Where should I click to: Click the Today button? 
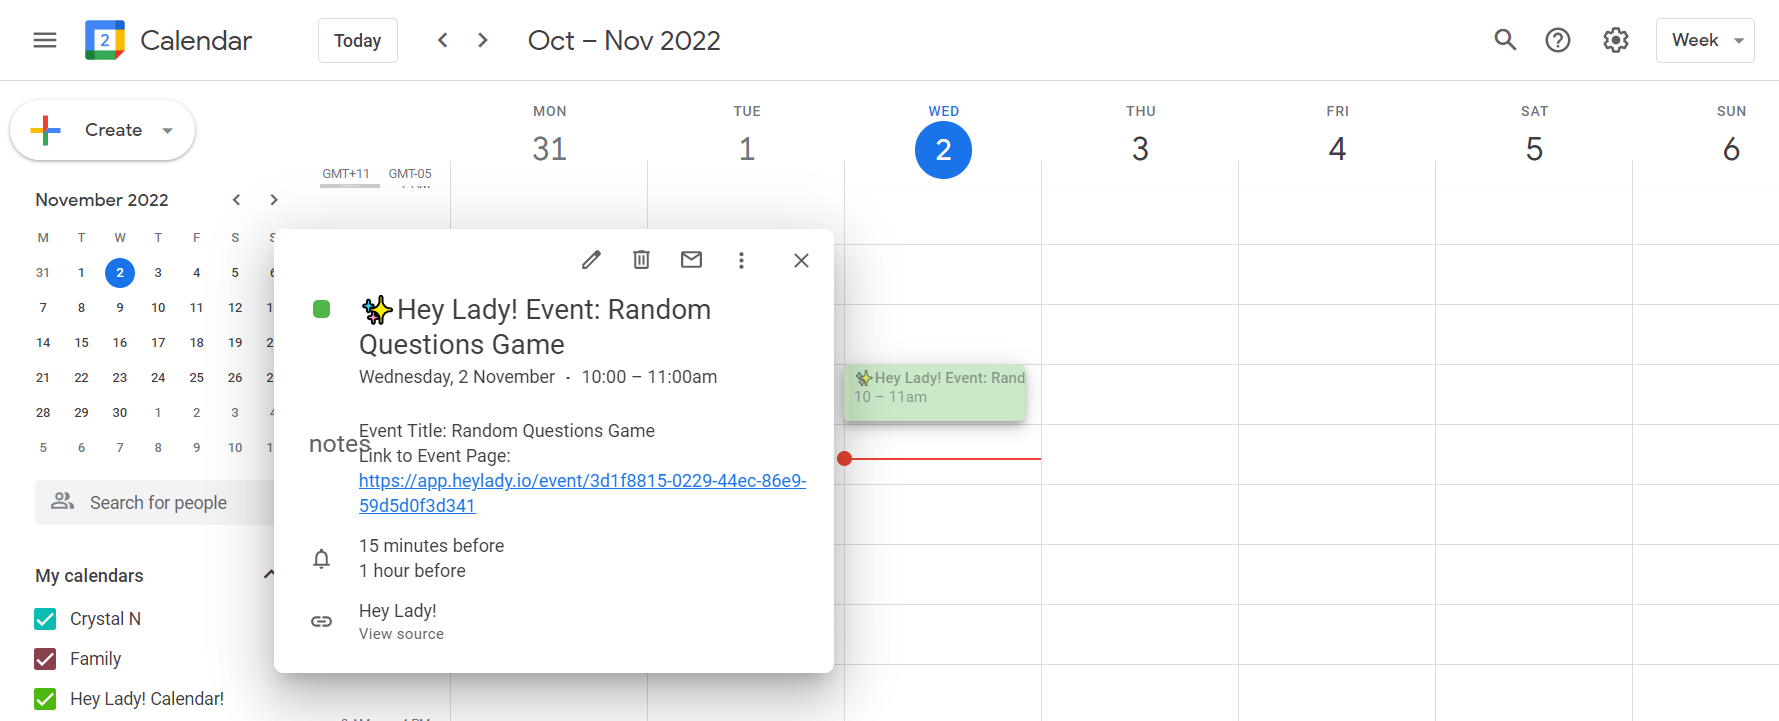357,40
